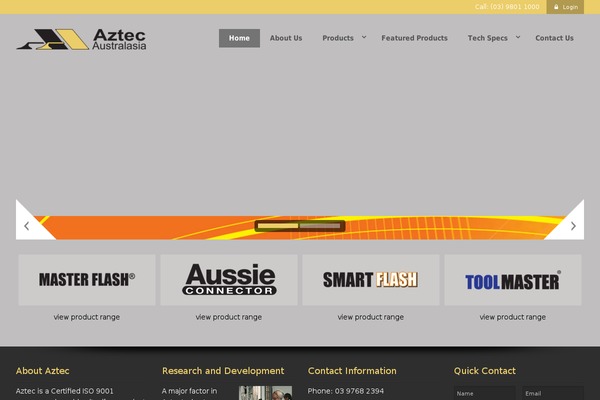Show the previous slide with left arrow
The width and height of the screenshot is (600, 400).
click(x=26, y=226)
